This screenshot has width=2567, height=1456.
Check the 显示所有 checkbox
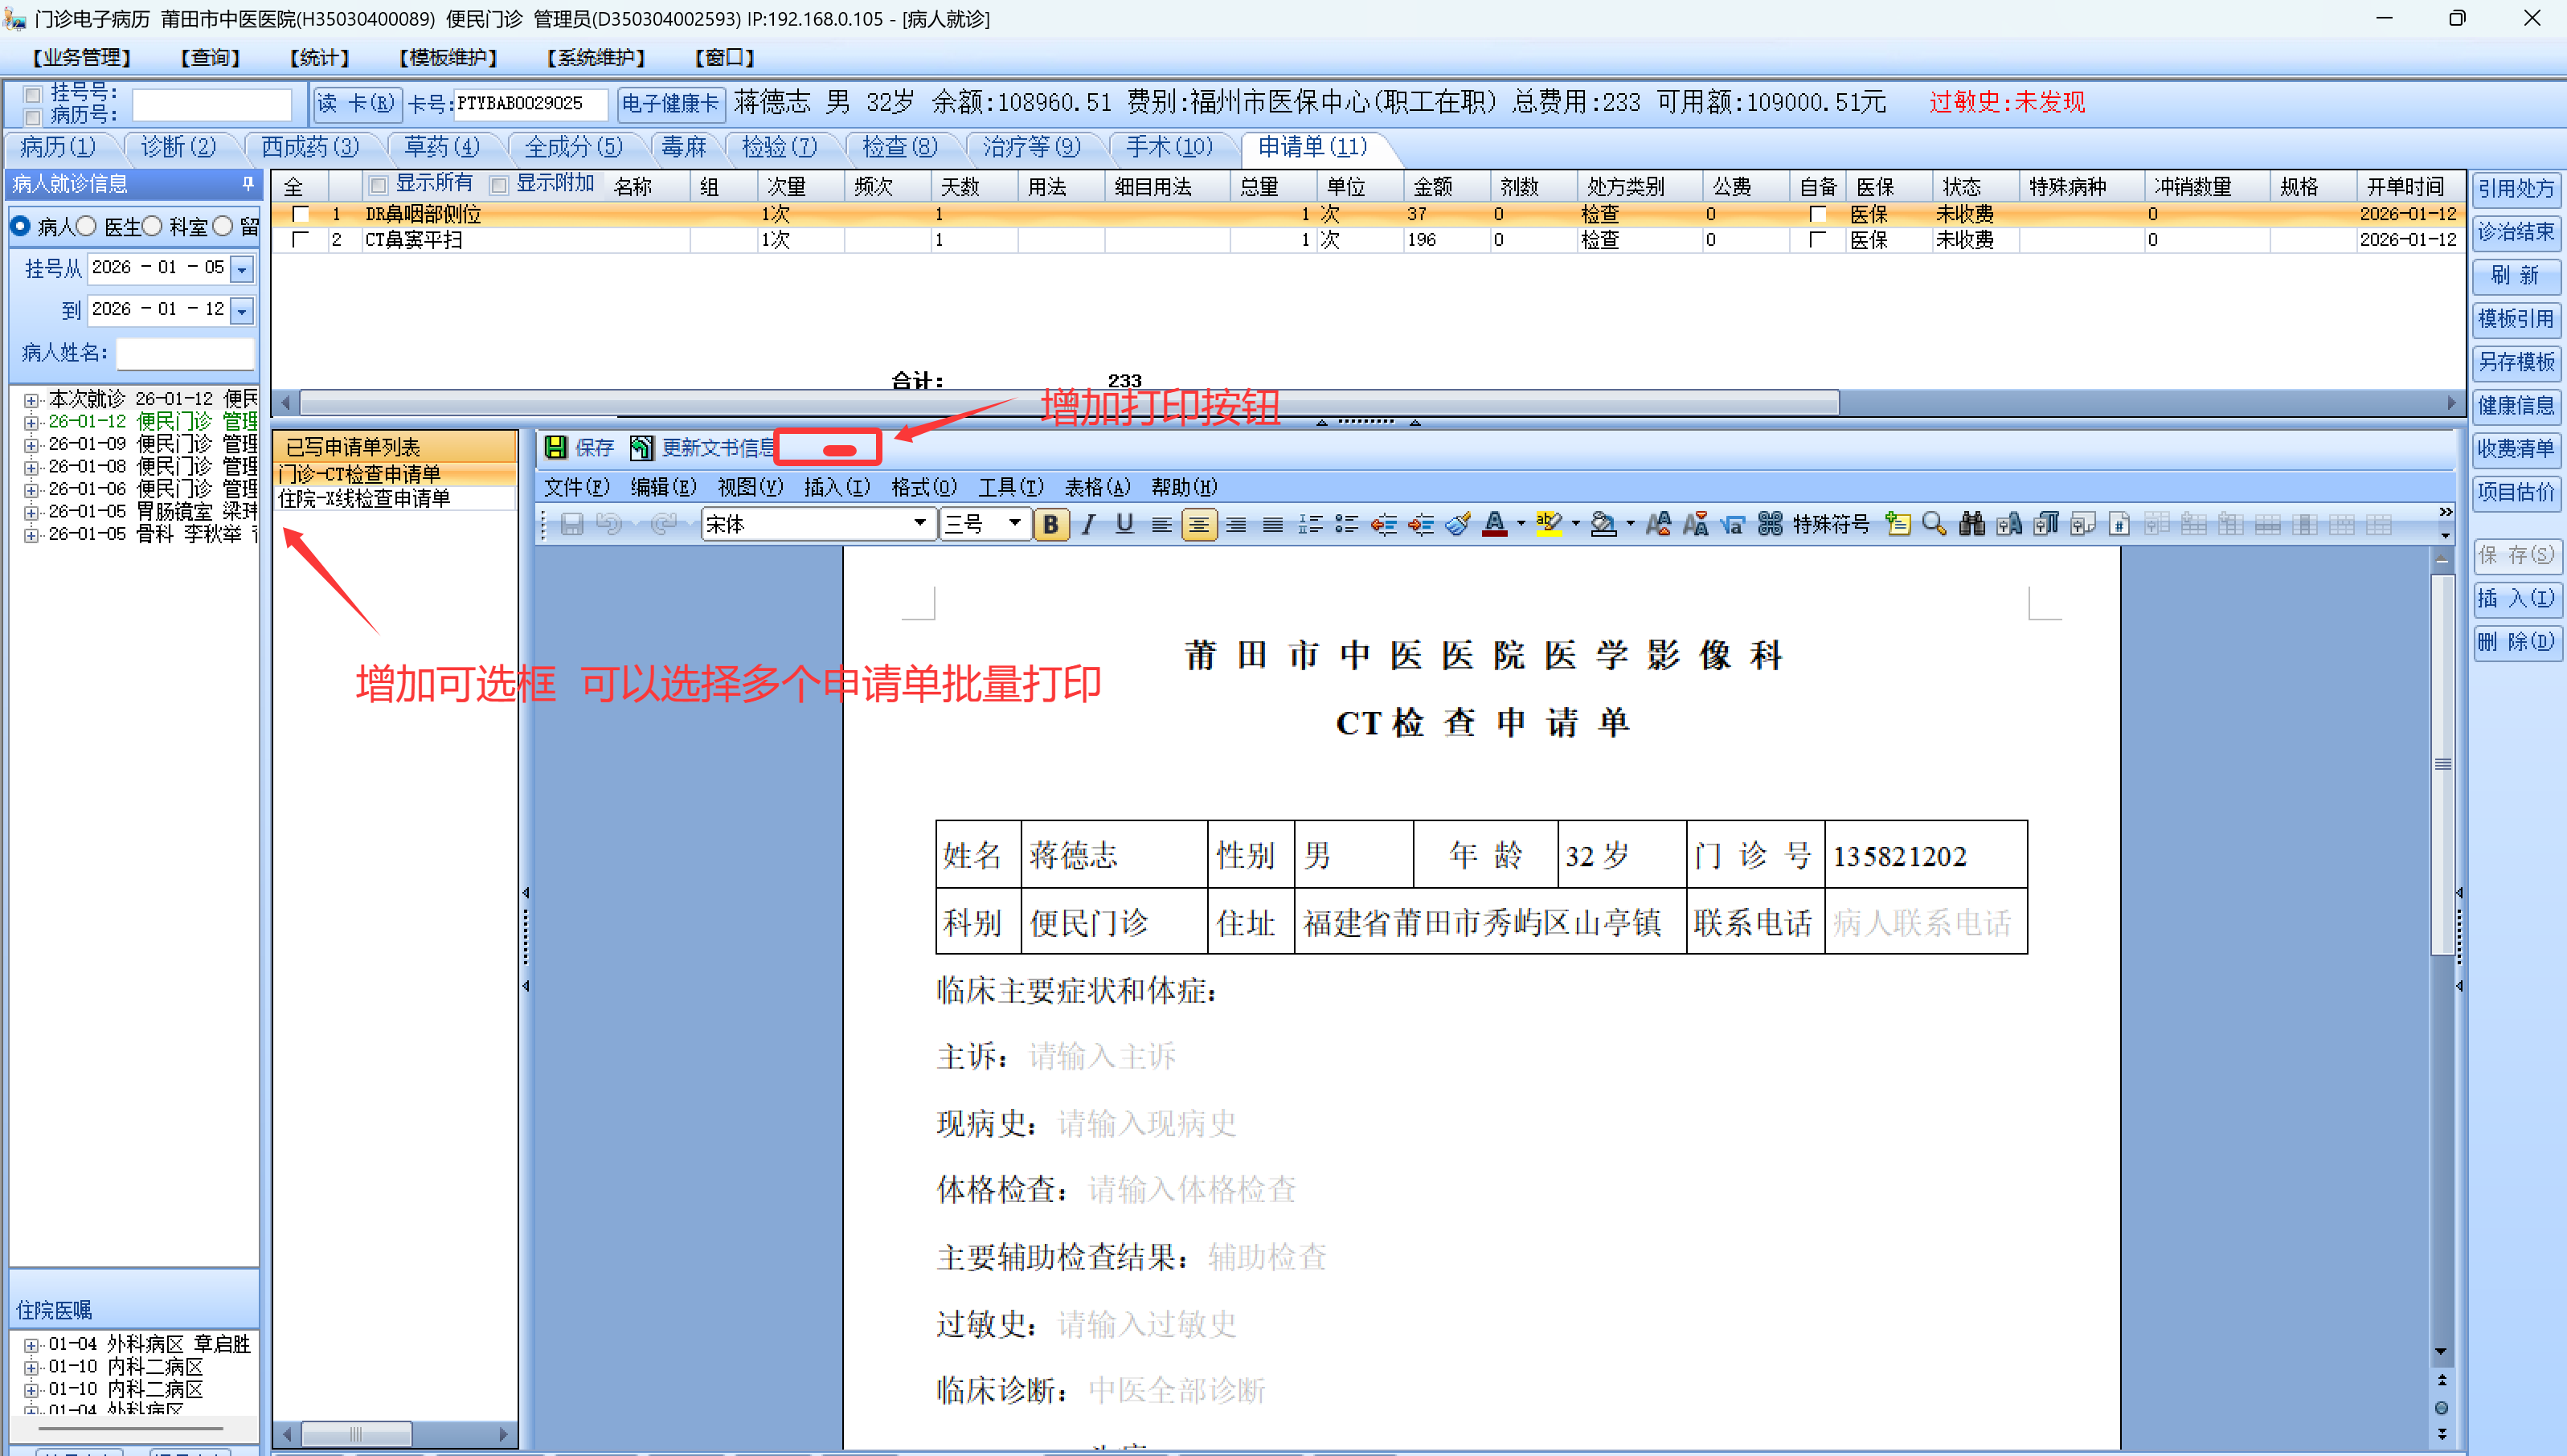click(378, 185)
